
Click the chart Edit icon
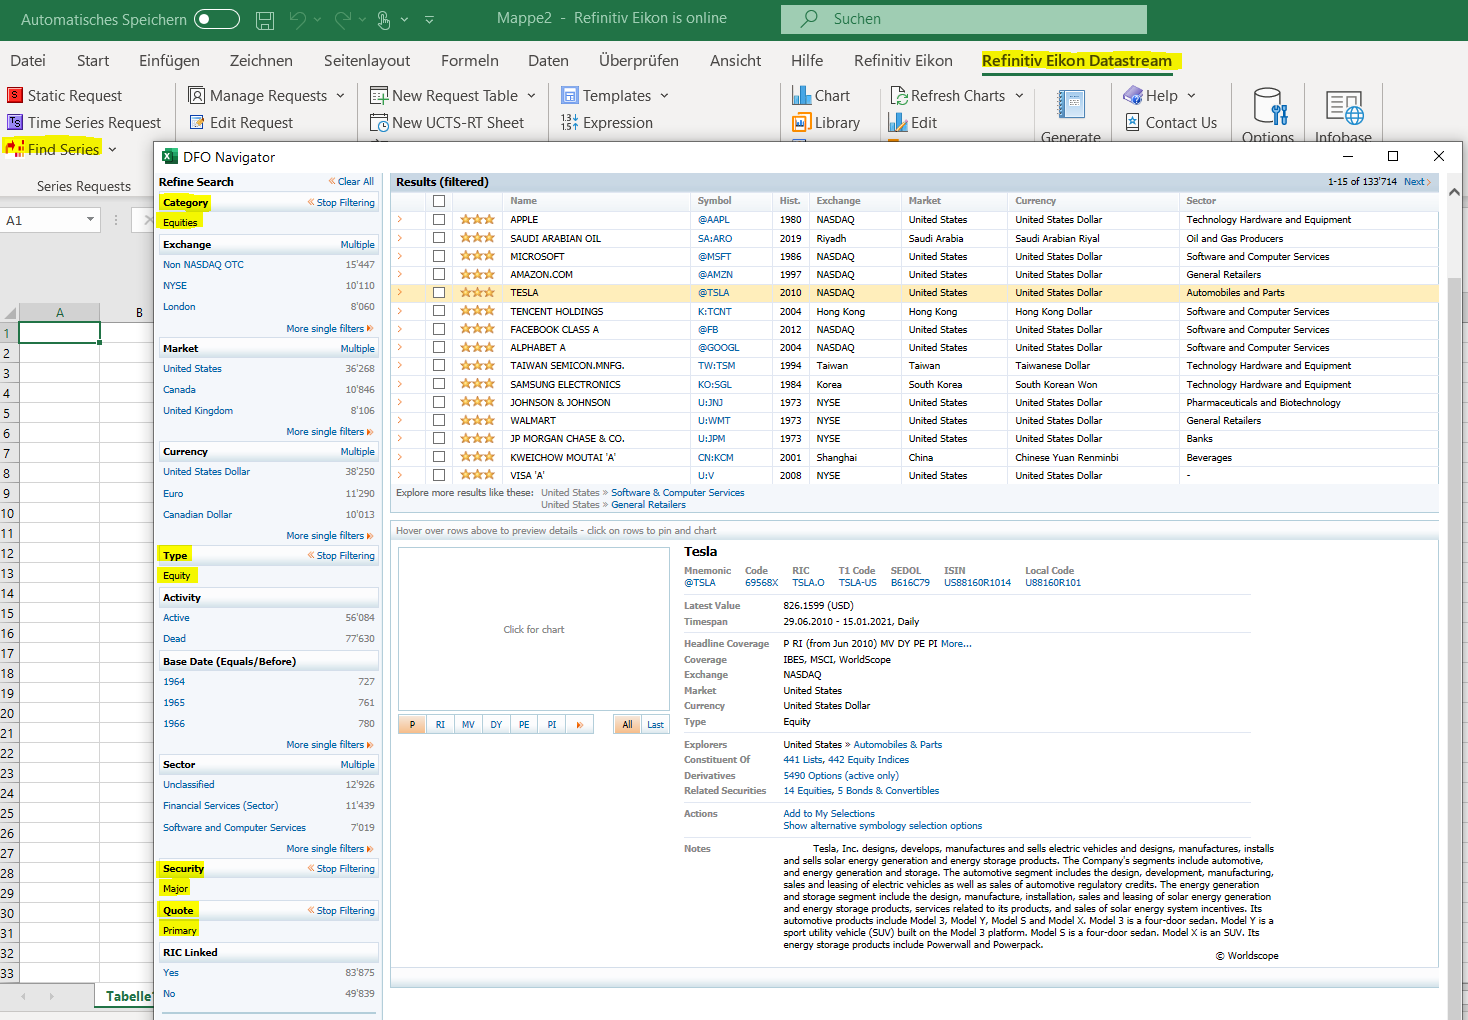(898, 122)
